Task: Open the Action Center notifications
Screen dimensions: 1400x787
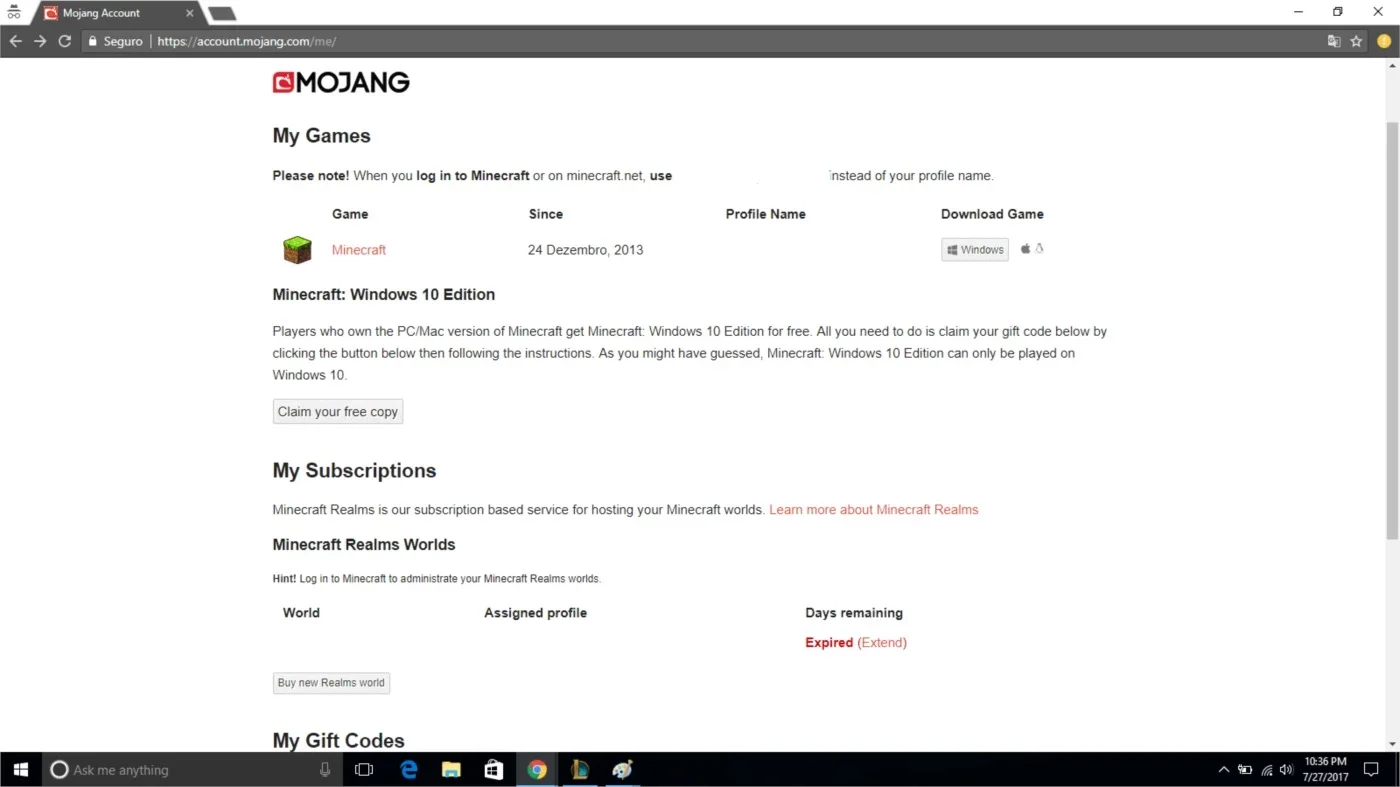Action: point(1371,770)
